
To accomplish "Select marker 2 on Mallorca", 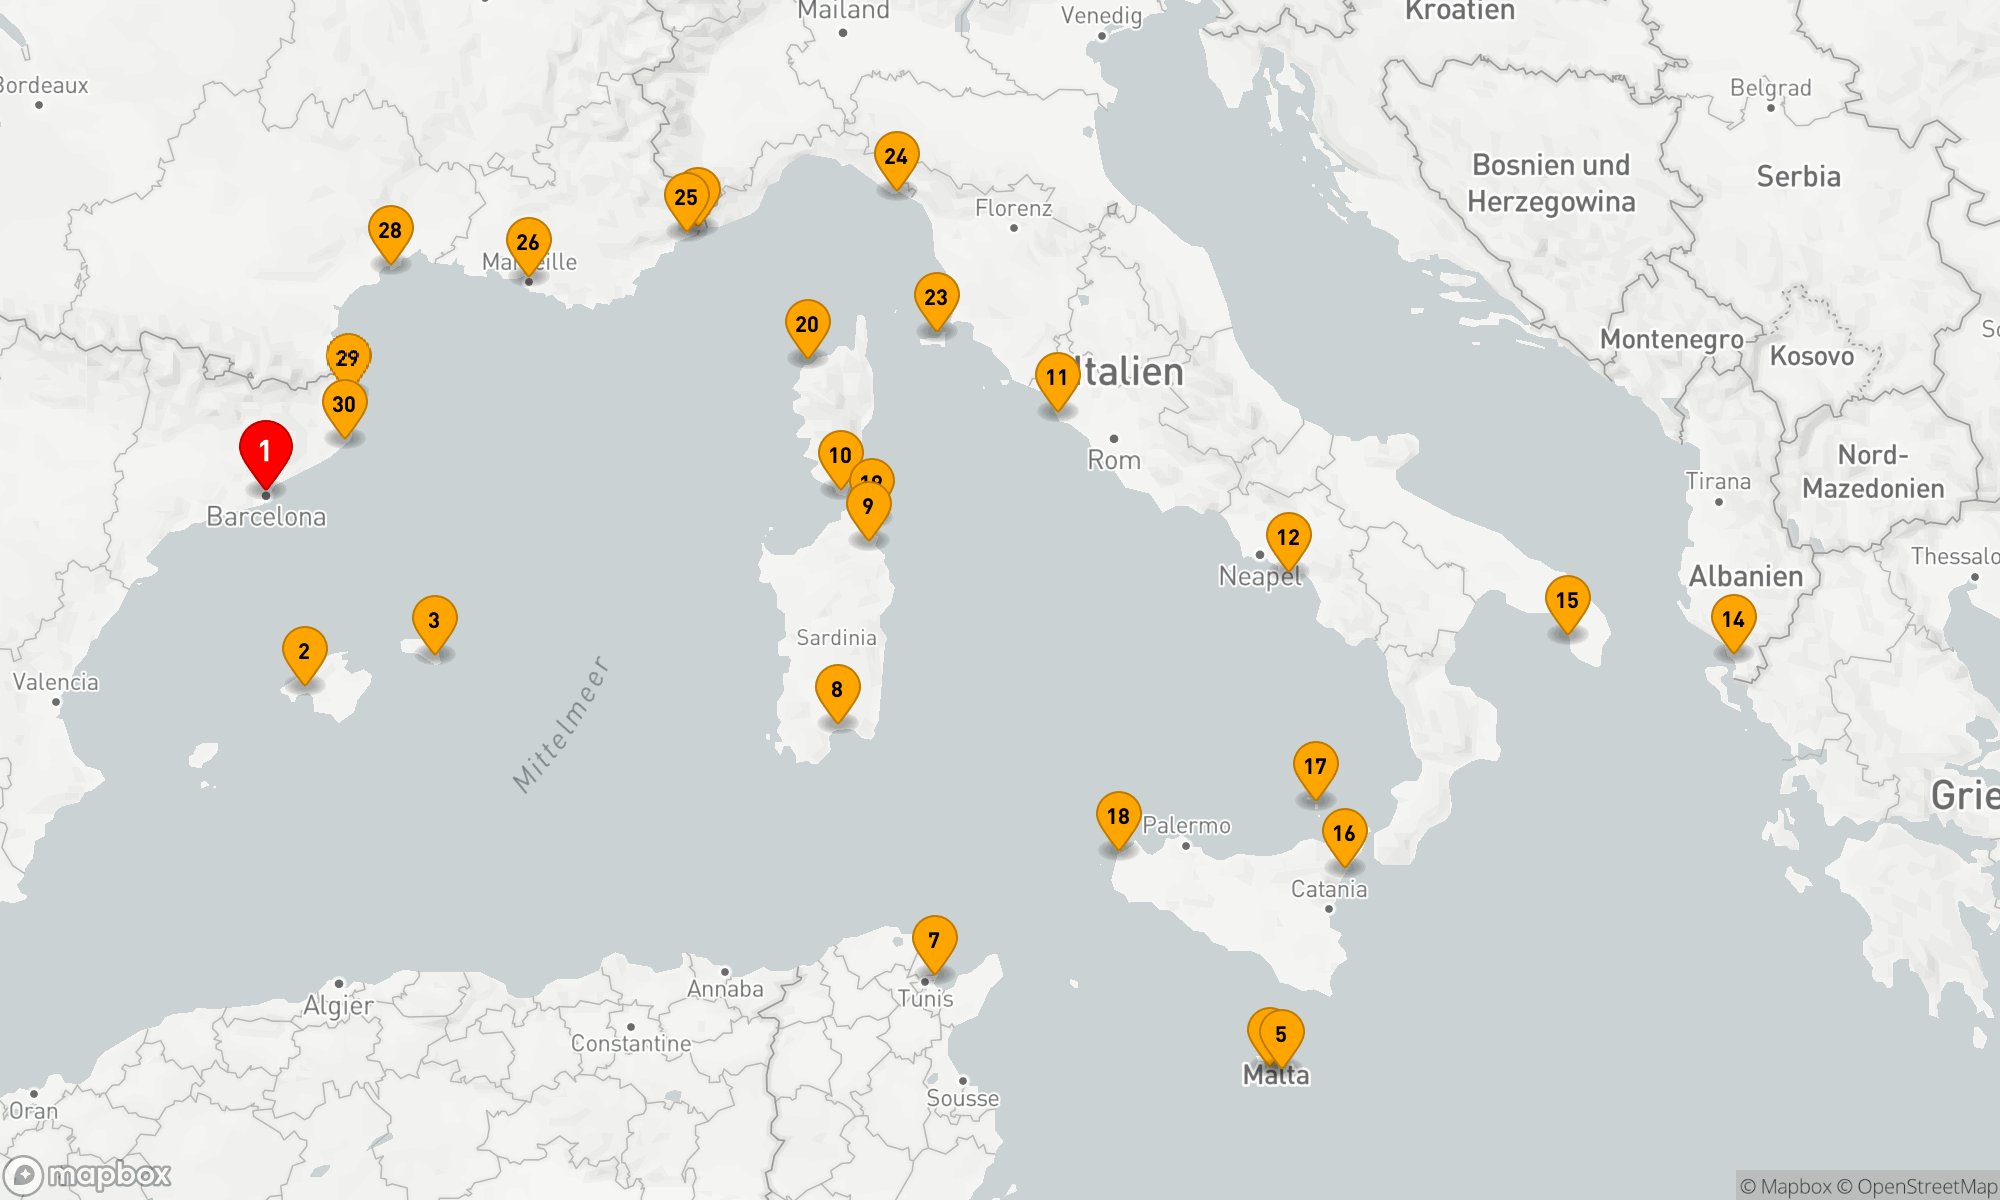I will [305, 651].
